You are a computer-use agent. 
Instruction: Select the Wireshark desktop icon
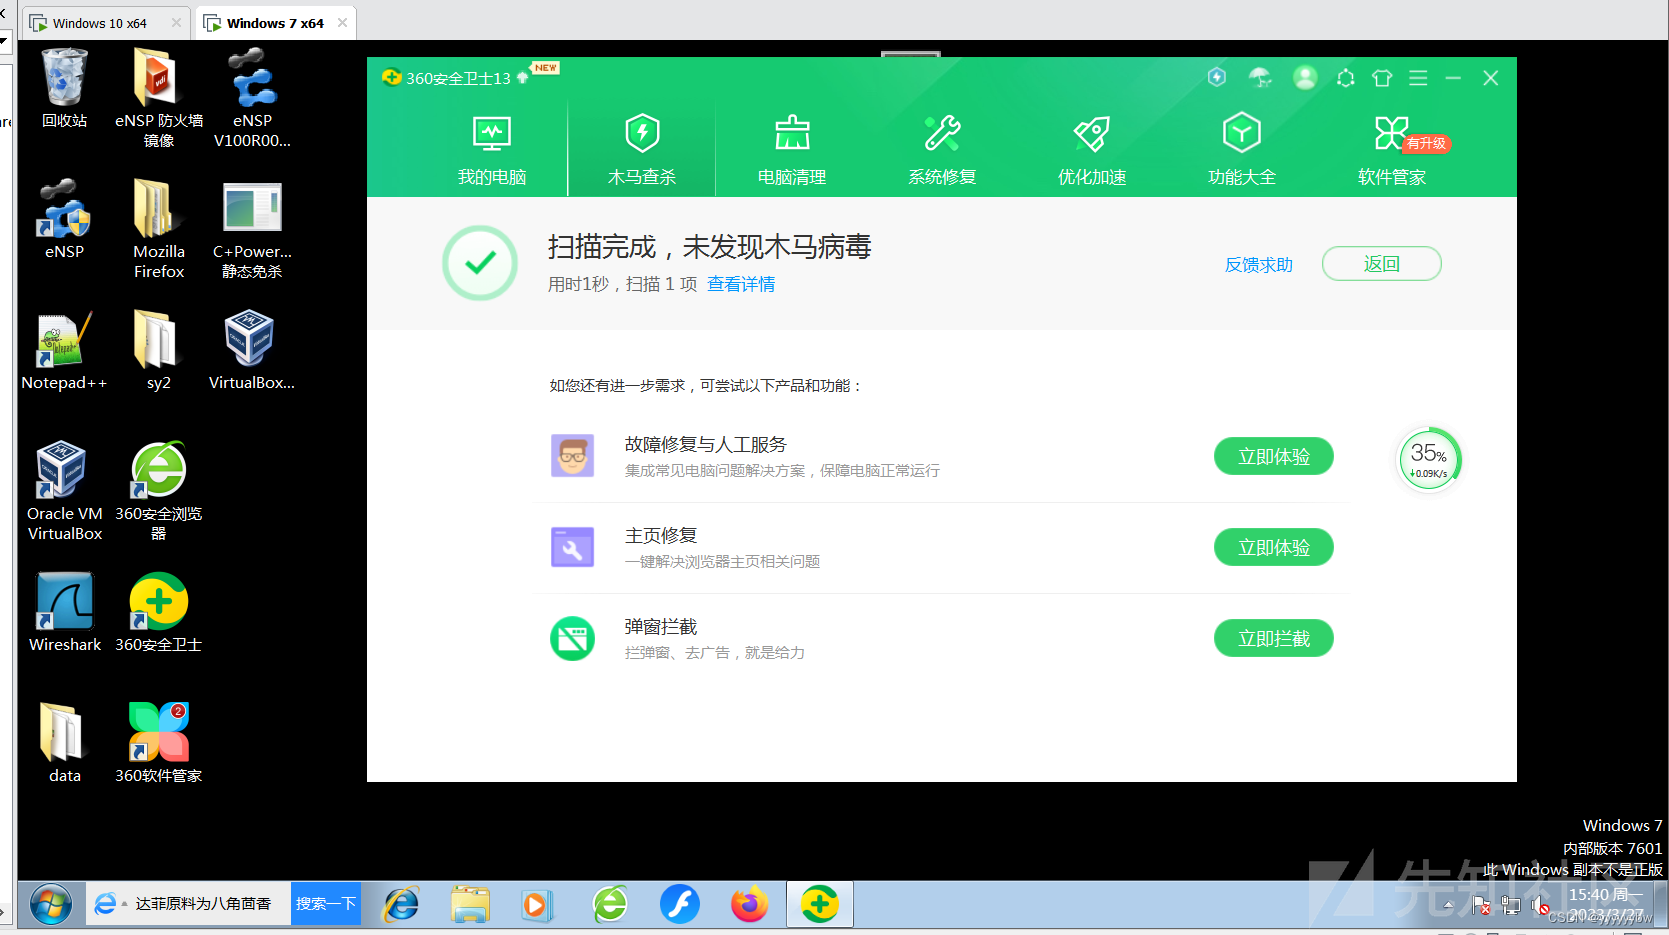click(65, 613)
